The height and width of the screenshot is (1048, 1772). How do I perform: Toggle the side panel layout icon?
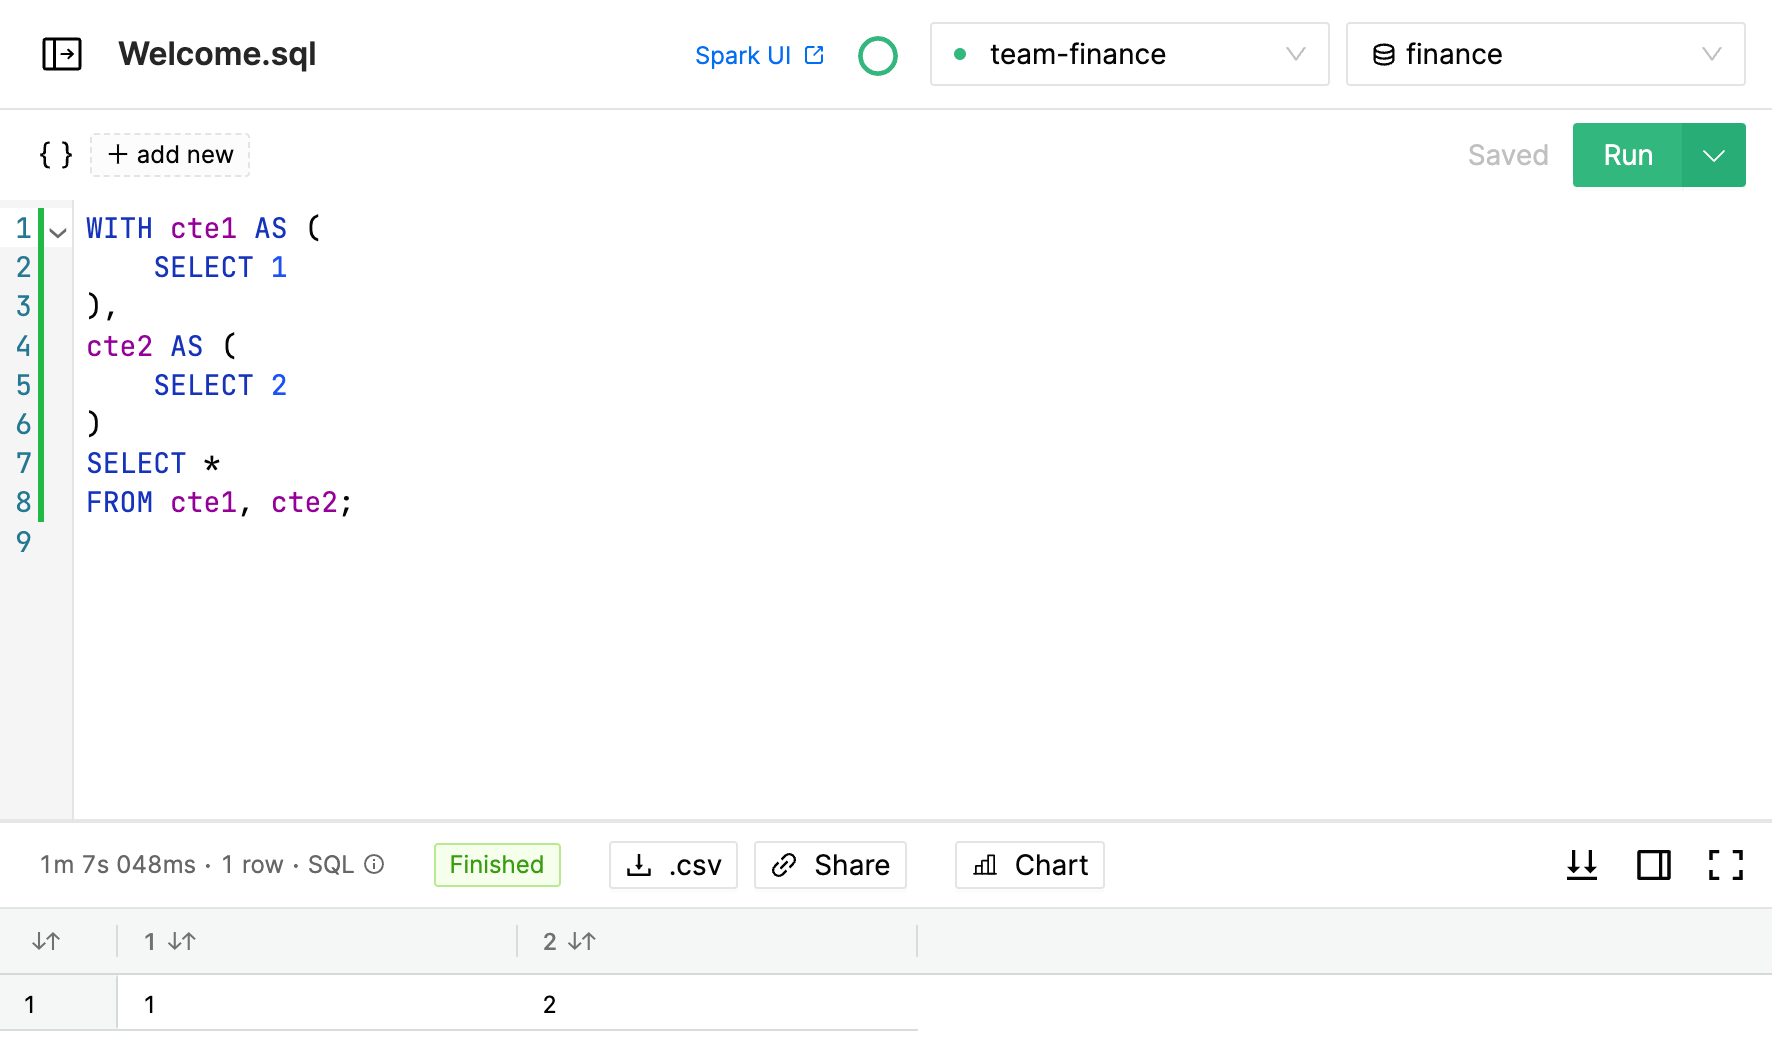pyautogui.click(x=1654, y=865)
